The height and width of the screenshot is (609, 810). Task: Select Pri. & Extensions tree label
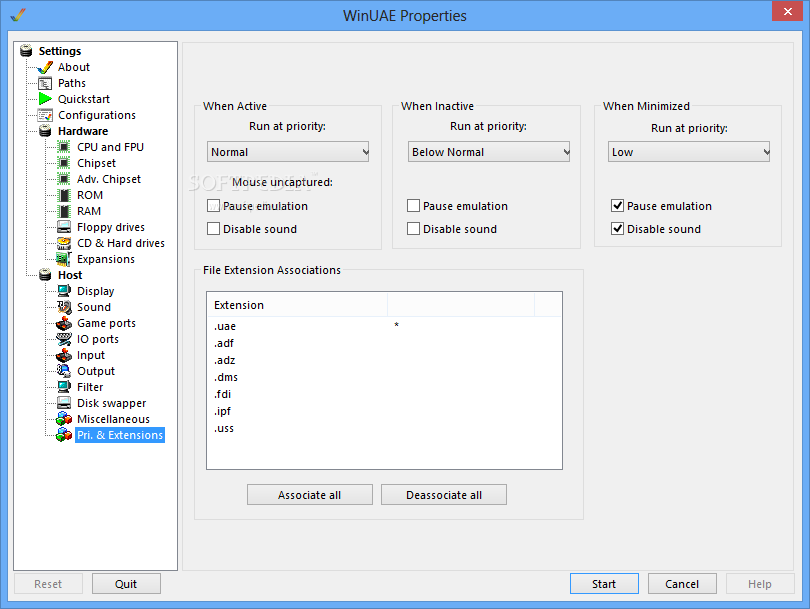coord(120,435)
